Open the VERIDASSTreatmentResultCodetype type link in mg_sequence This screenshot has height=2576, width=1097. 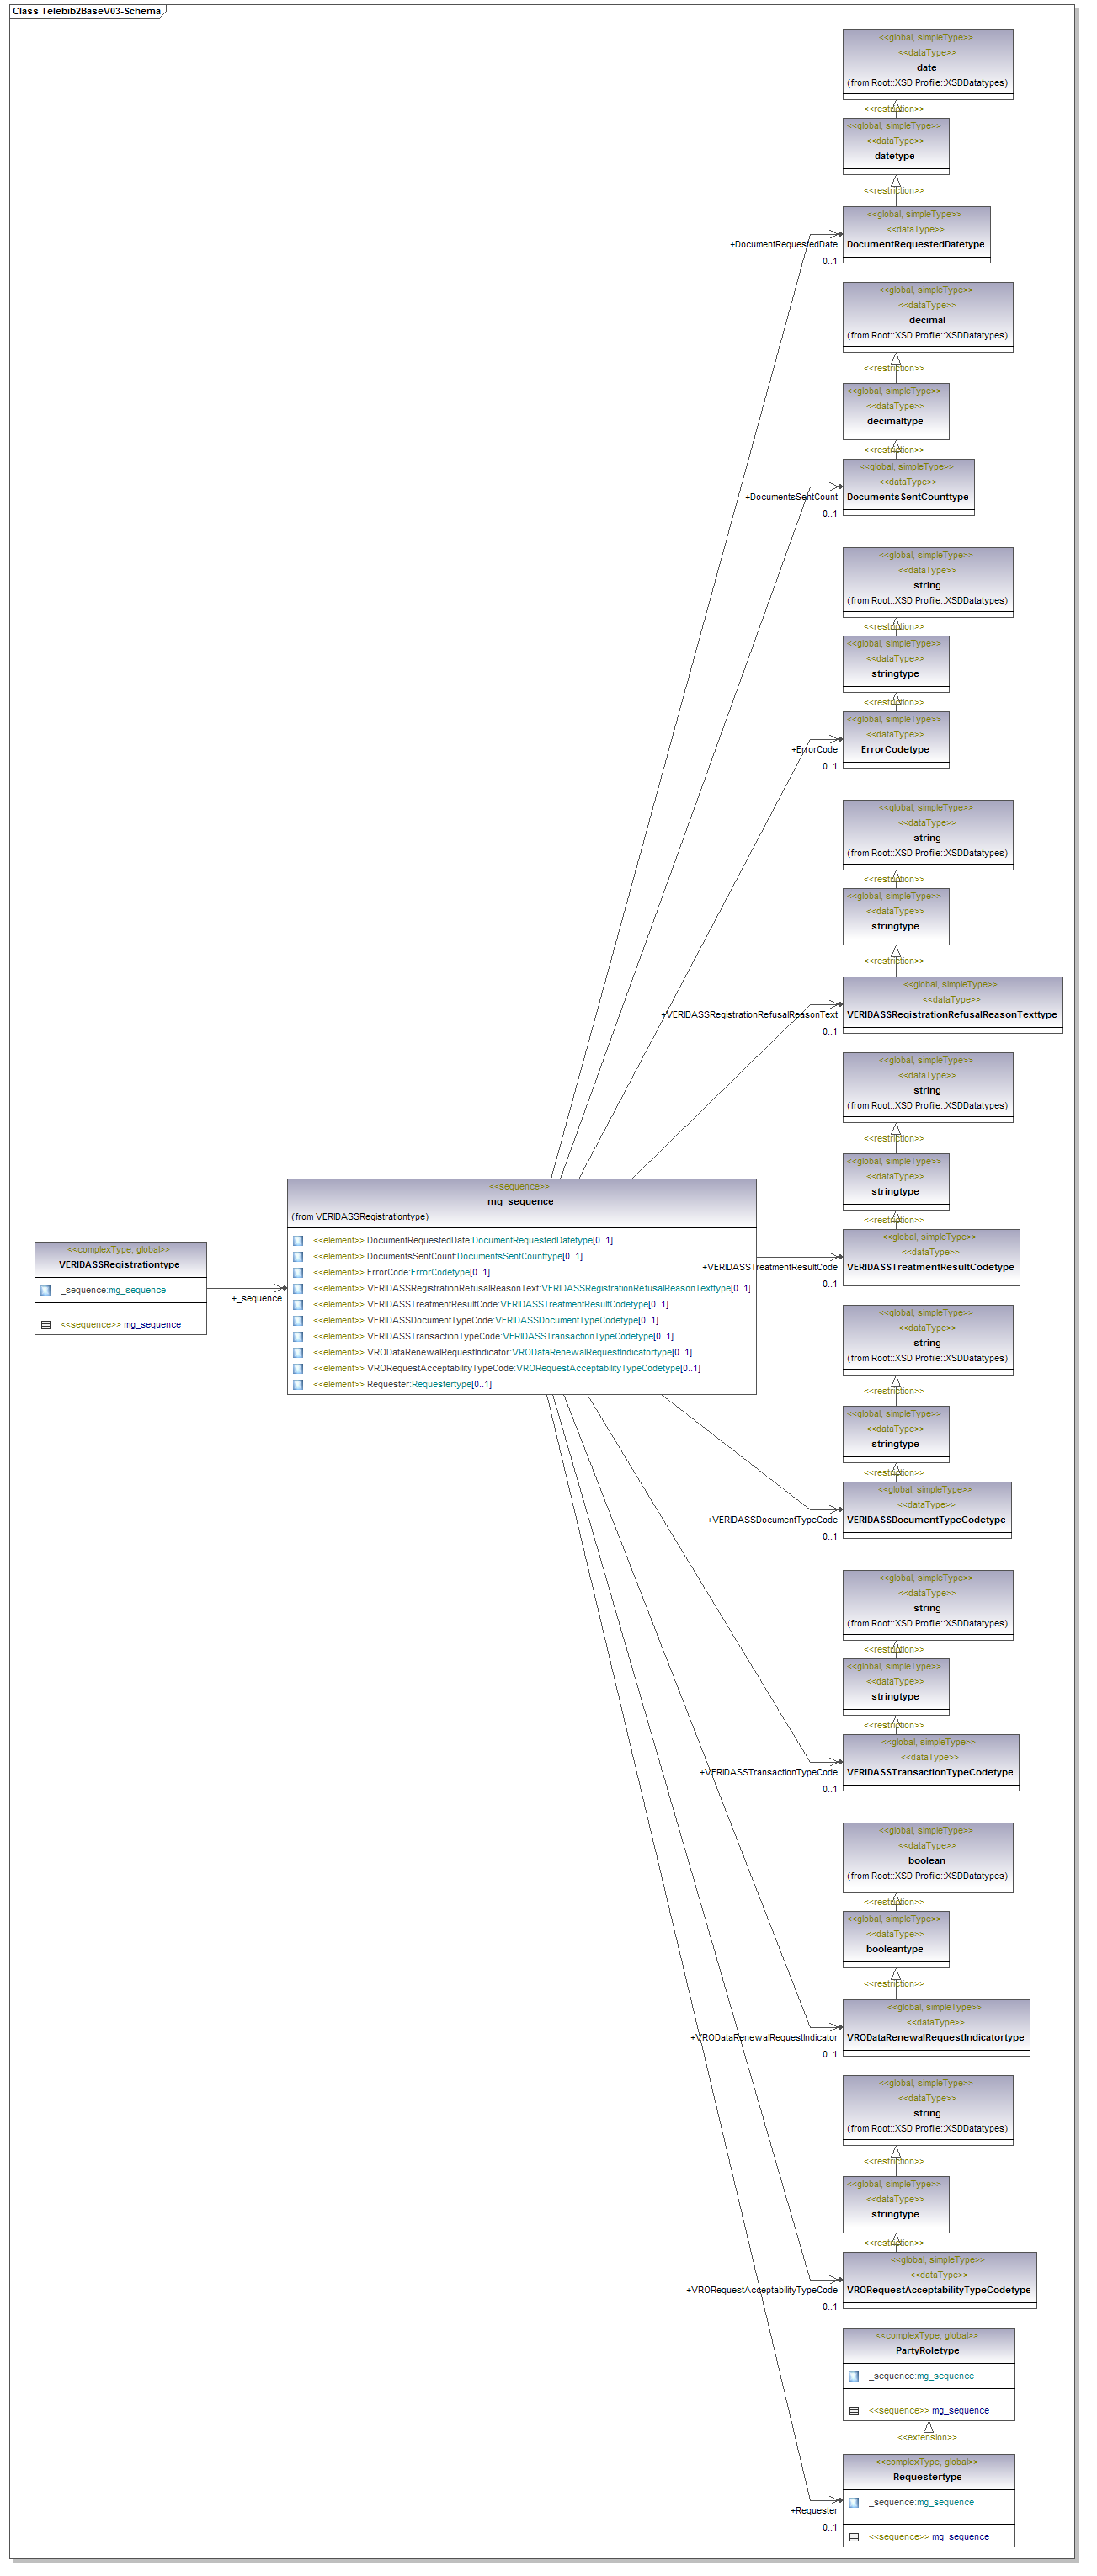[573, 1305]
